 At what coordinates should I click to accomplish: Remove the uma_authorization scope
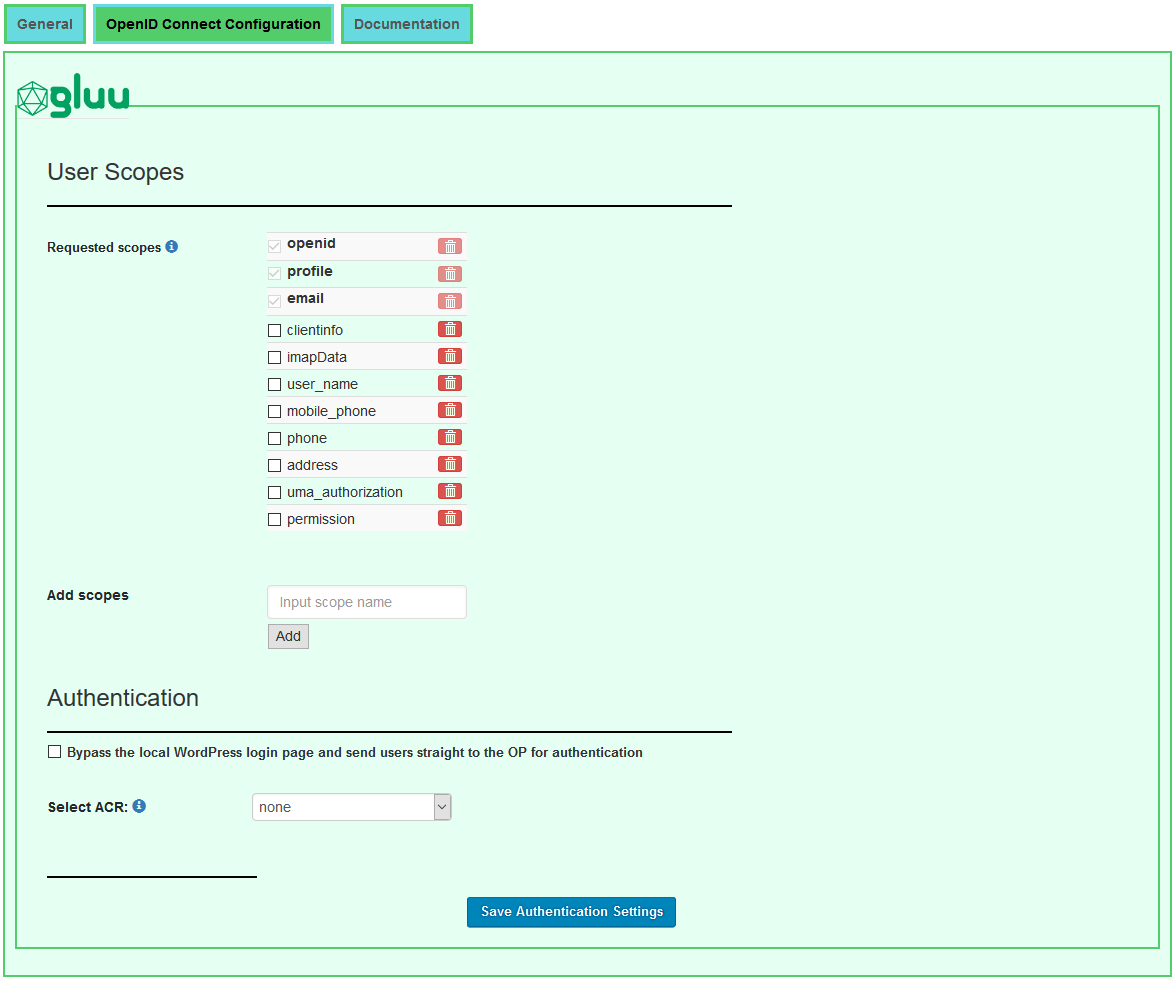450,491
